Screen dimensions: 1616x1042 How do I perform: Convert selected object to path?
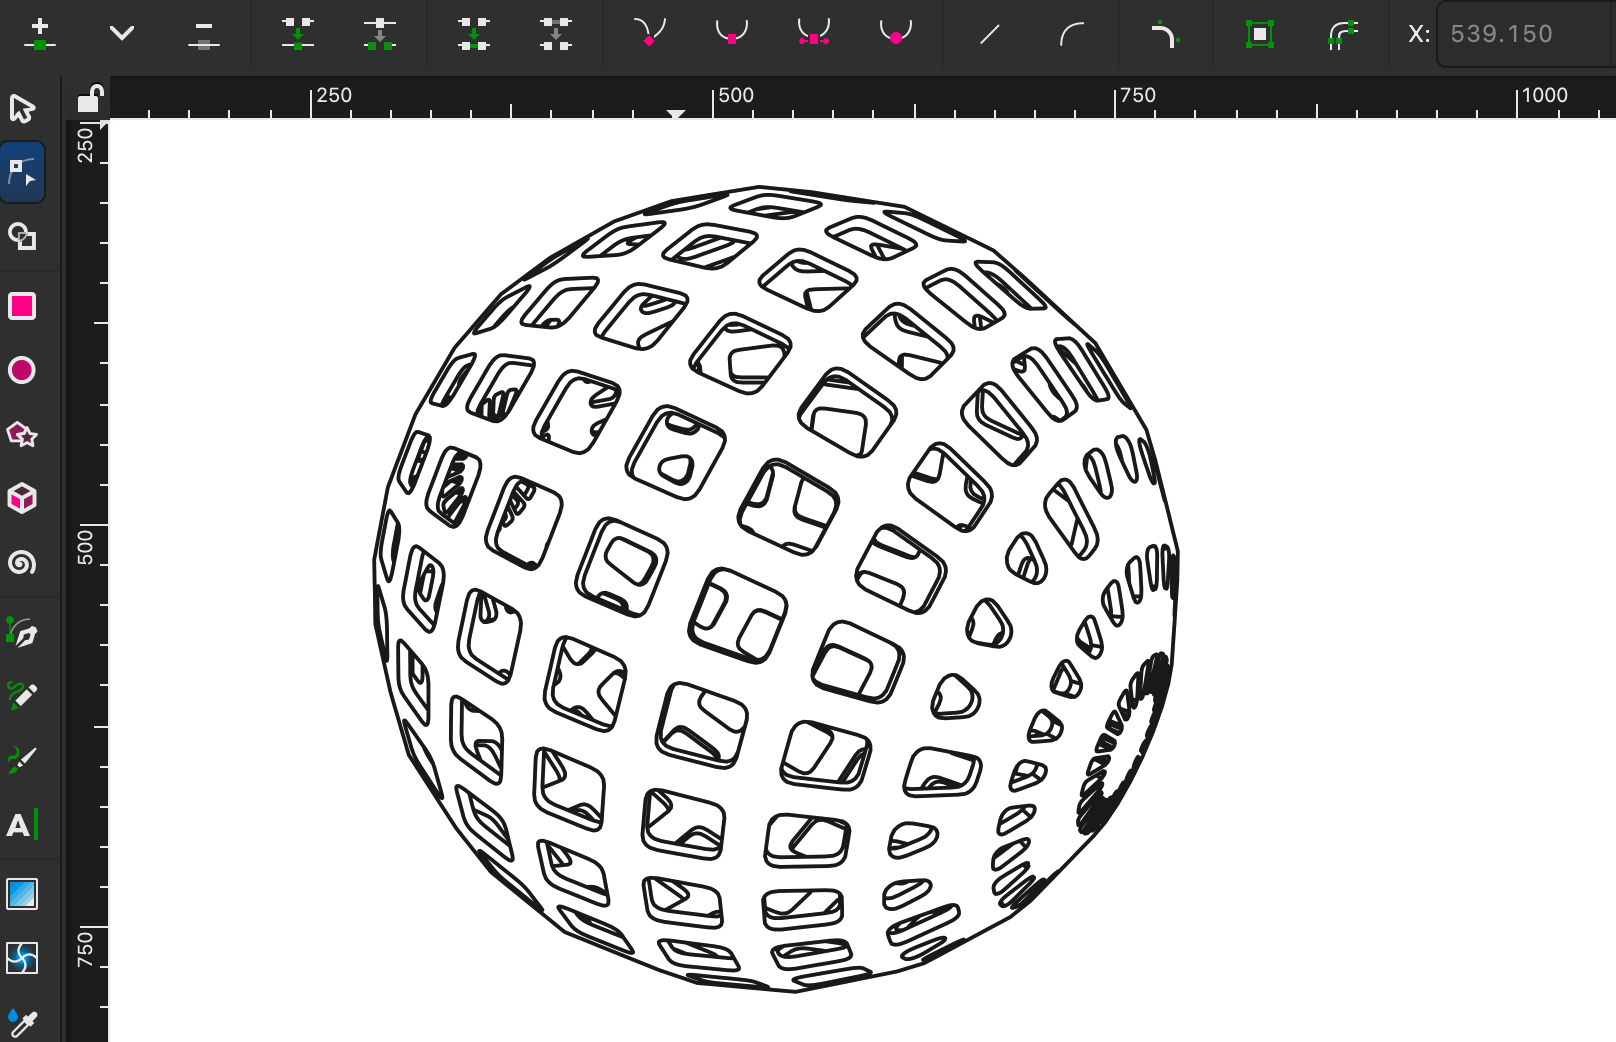(x=1260, y=34)
